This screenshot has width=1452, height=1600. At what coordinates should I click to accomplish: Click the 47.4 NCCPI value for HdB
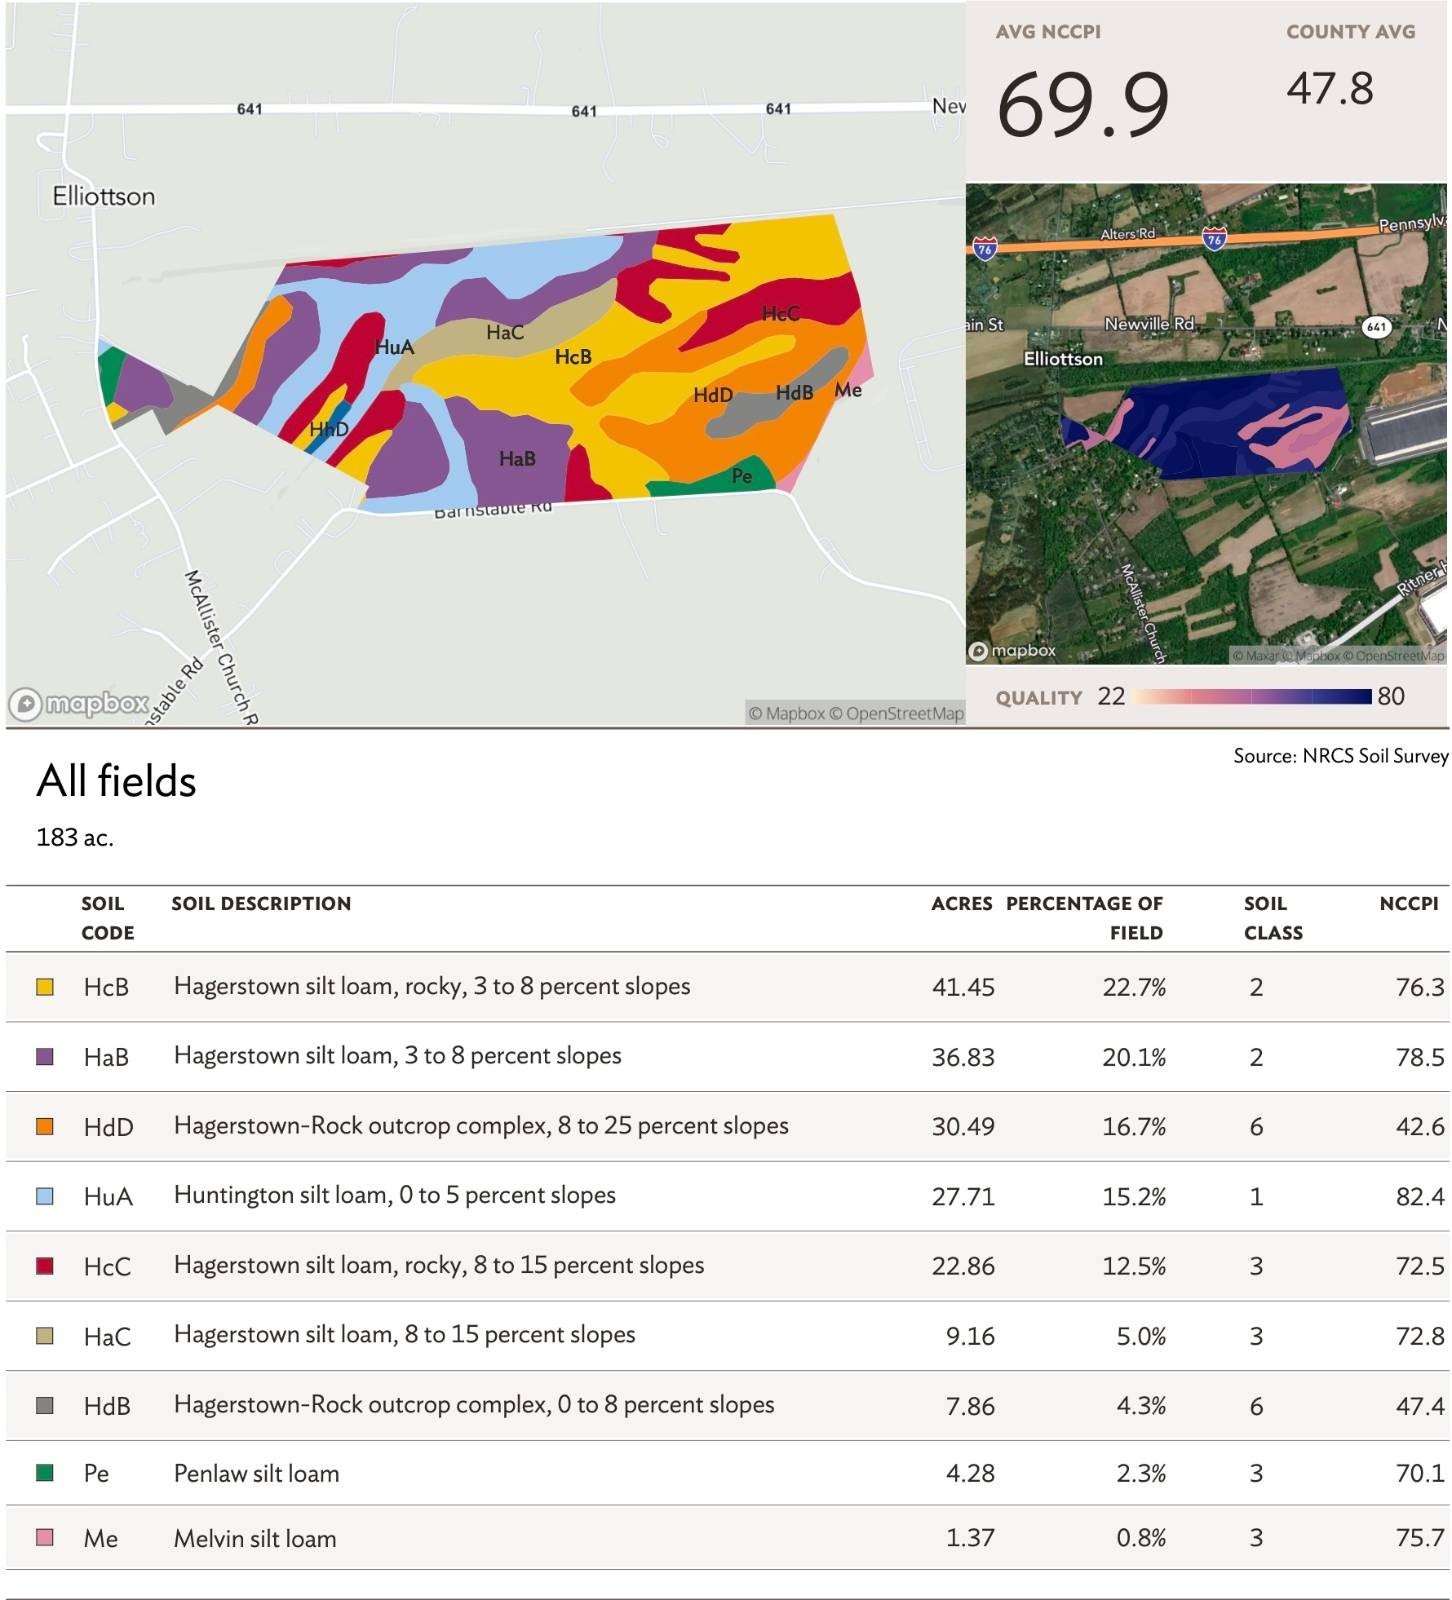coord(1420,1406)
